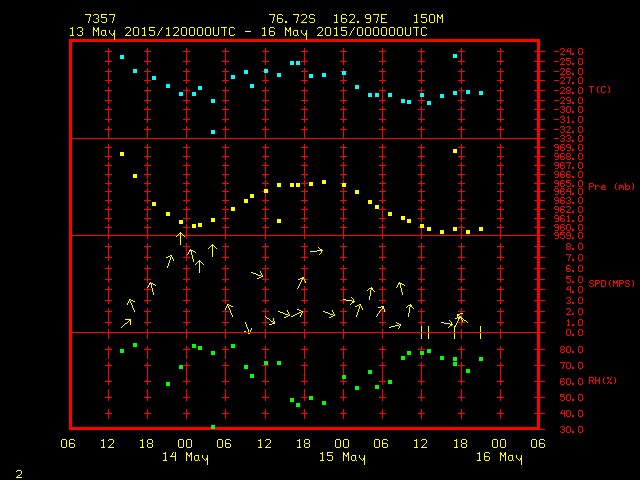Select the longitude value 162.97E
Screen dimensions: 640x480
tap(356, 19)
